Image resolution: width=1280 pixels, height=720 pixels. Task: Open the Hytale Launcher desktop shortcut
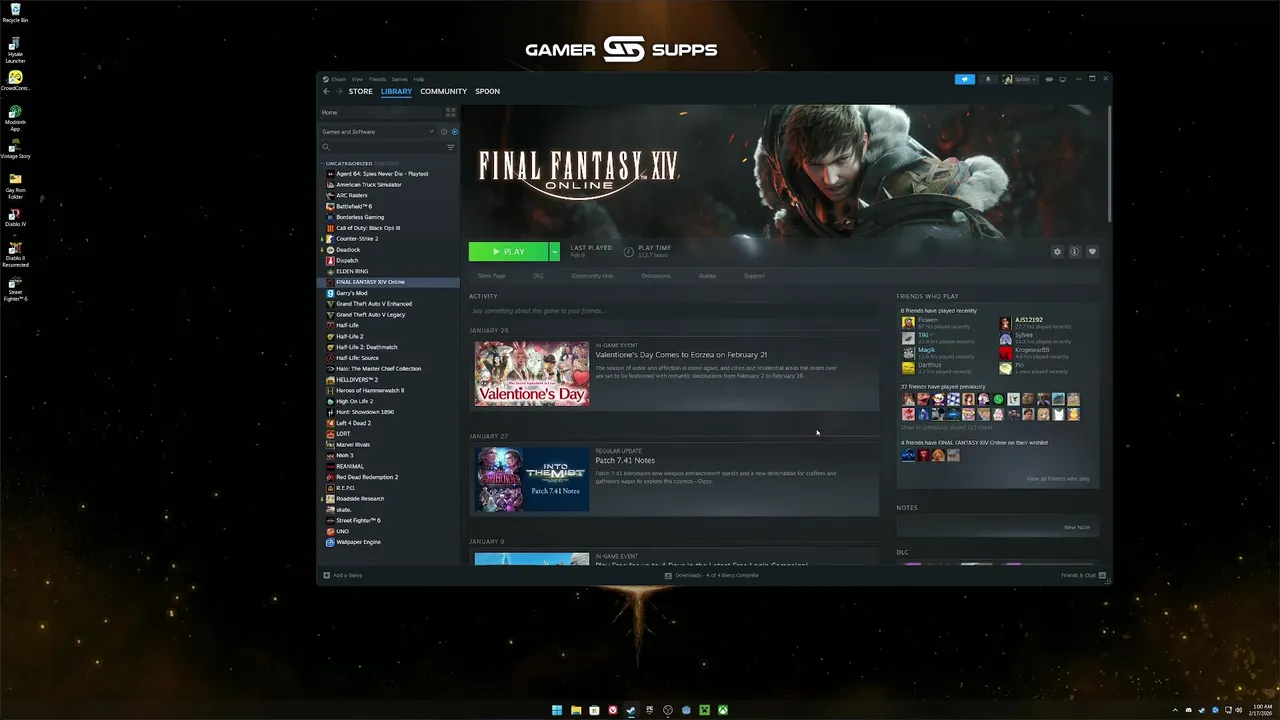(x=15, y=50)
